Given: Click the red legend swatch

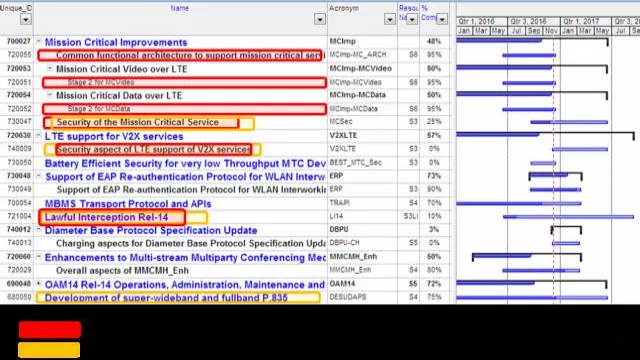Looking at the screenshot, I should tap(50, 330).
